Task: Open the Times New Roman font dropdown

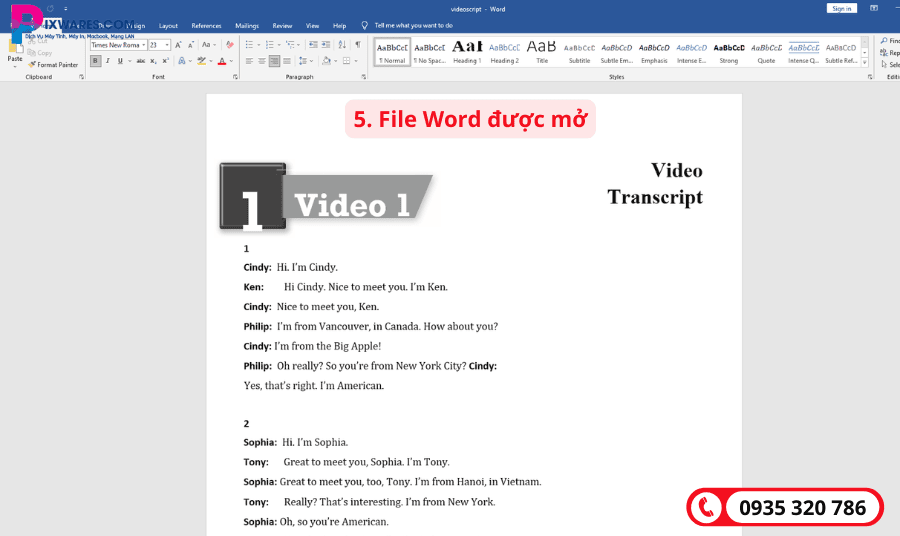Action: click(143, 45)
